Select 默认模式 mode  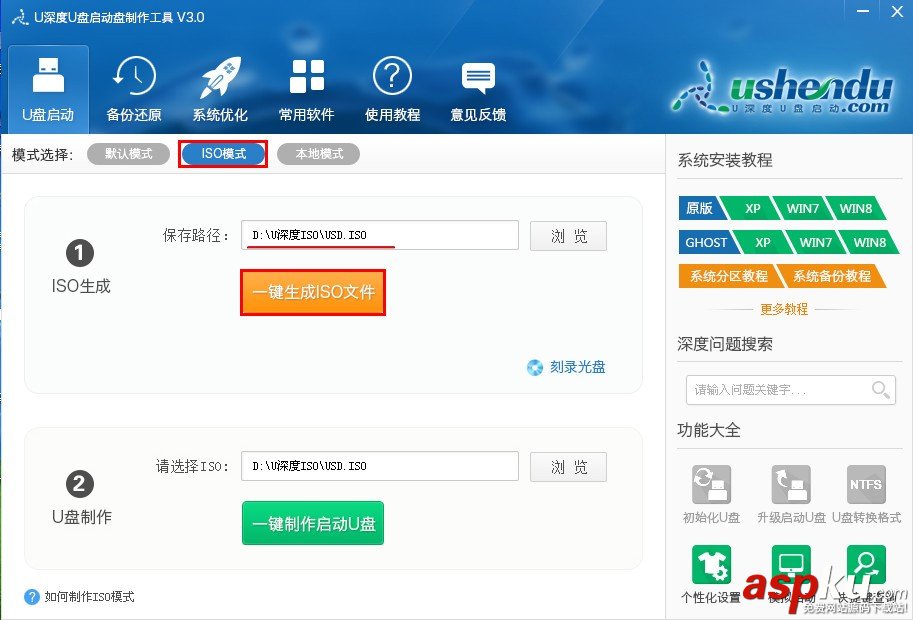(128, 154)
